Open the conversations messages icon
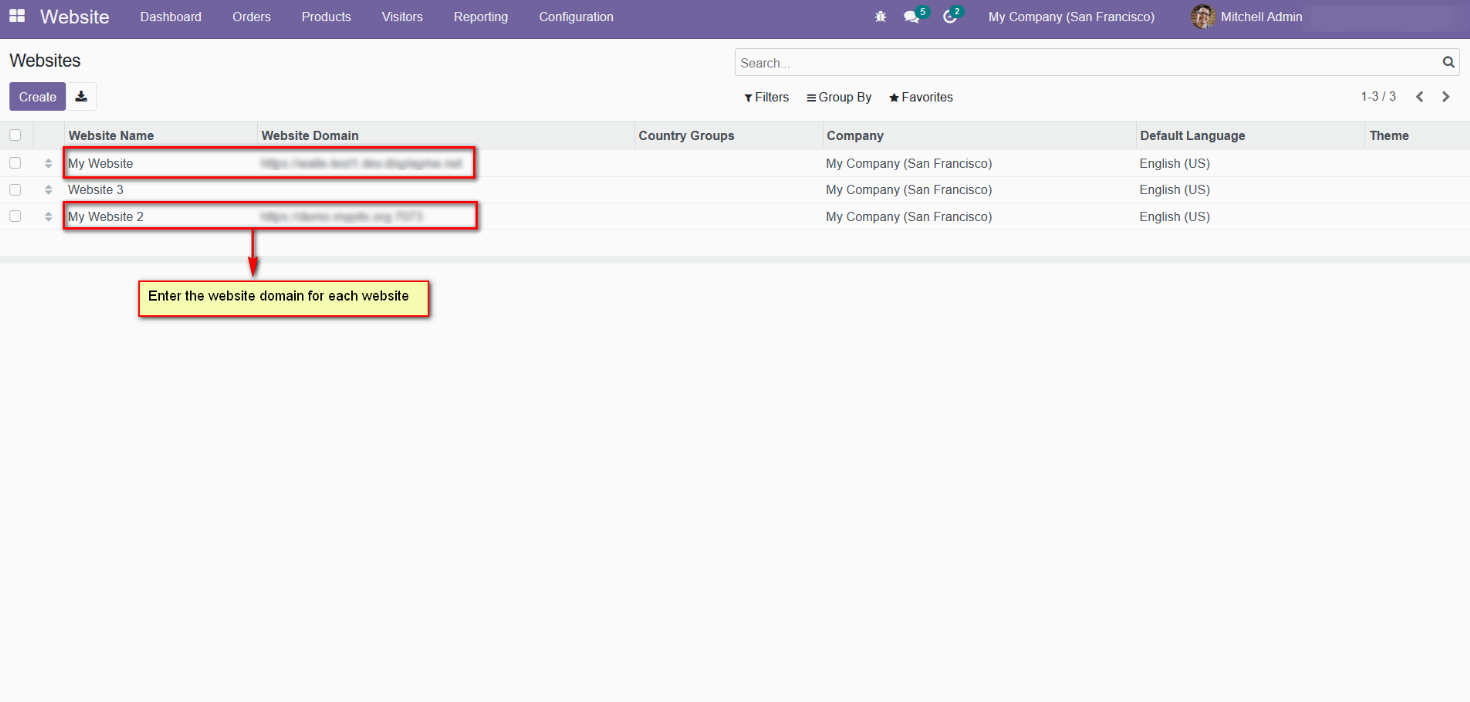The height and width of the screenshot is (702, 1470). [x=911, y=17]
